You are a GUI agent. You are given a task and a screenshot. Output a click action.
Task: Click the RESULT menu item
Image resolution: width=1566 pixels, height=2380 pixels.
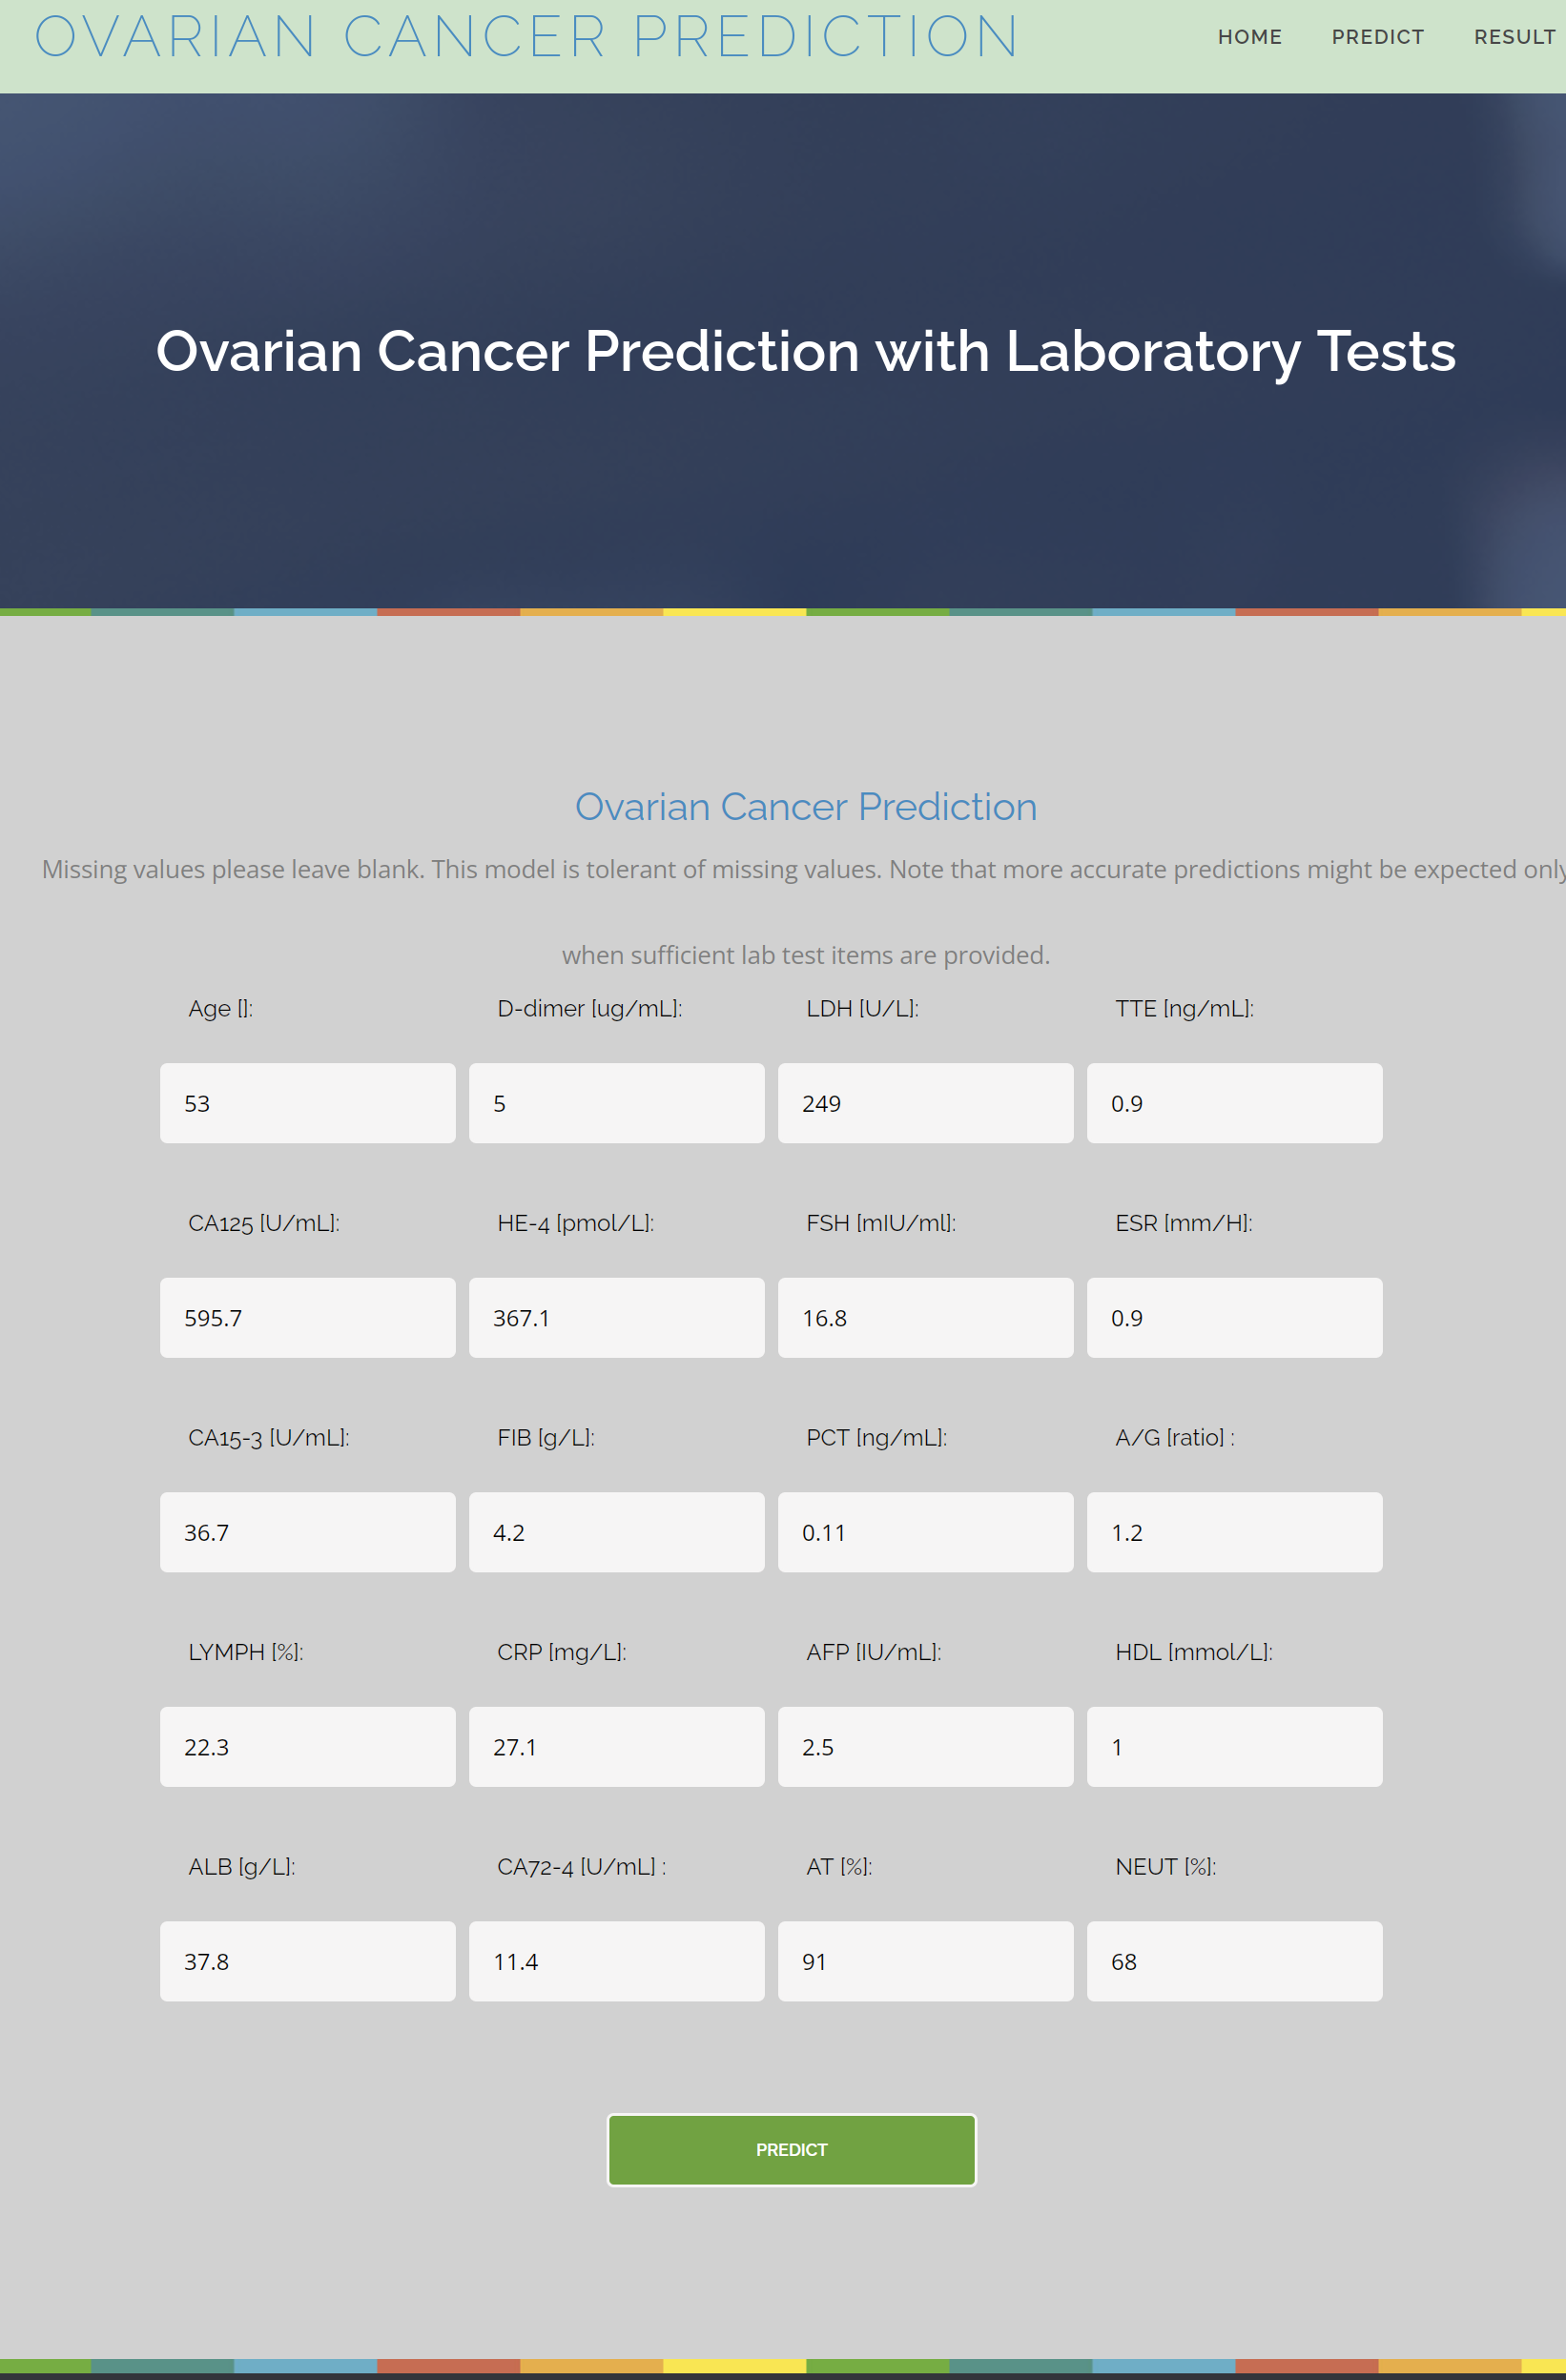click(1513, 37)
